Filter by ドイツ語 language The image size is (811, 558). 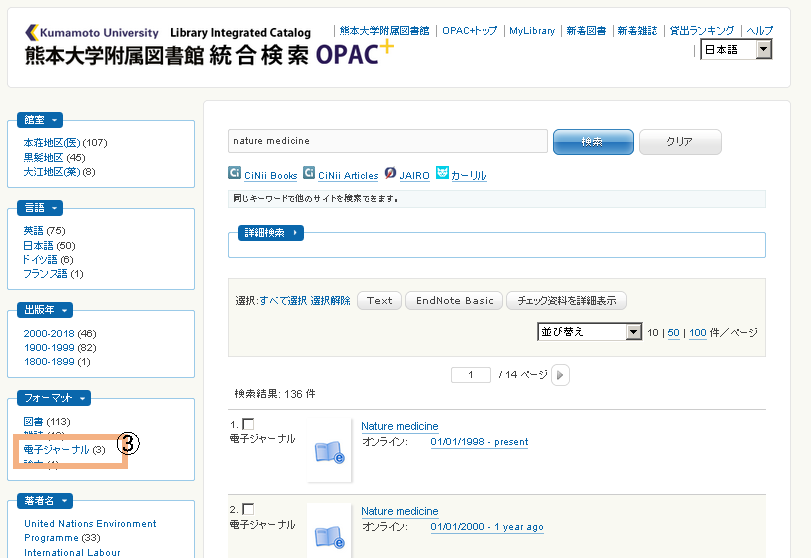[40, 260]
